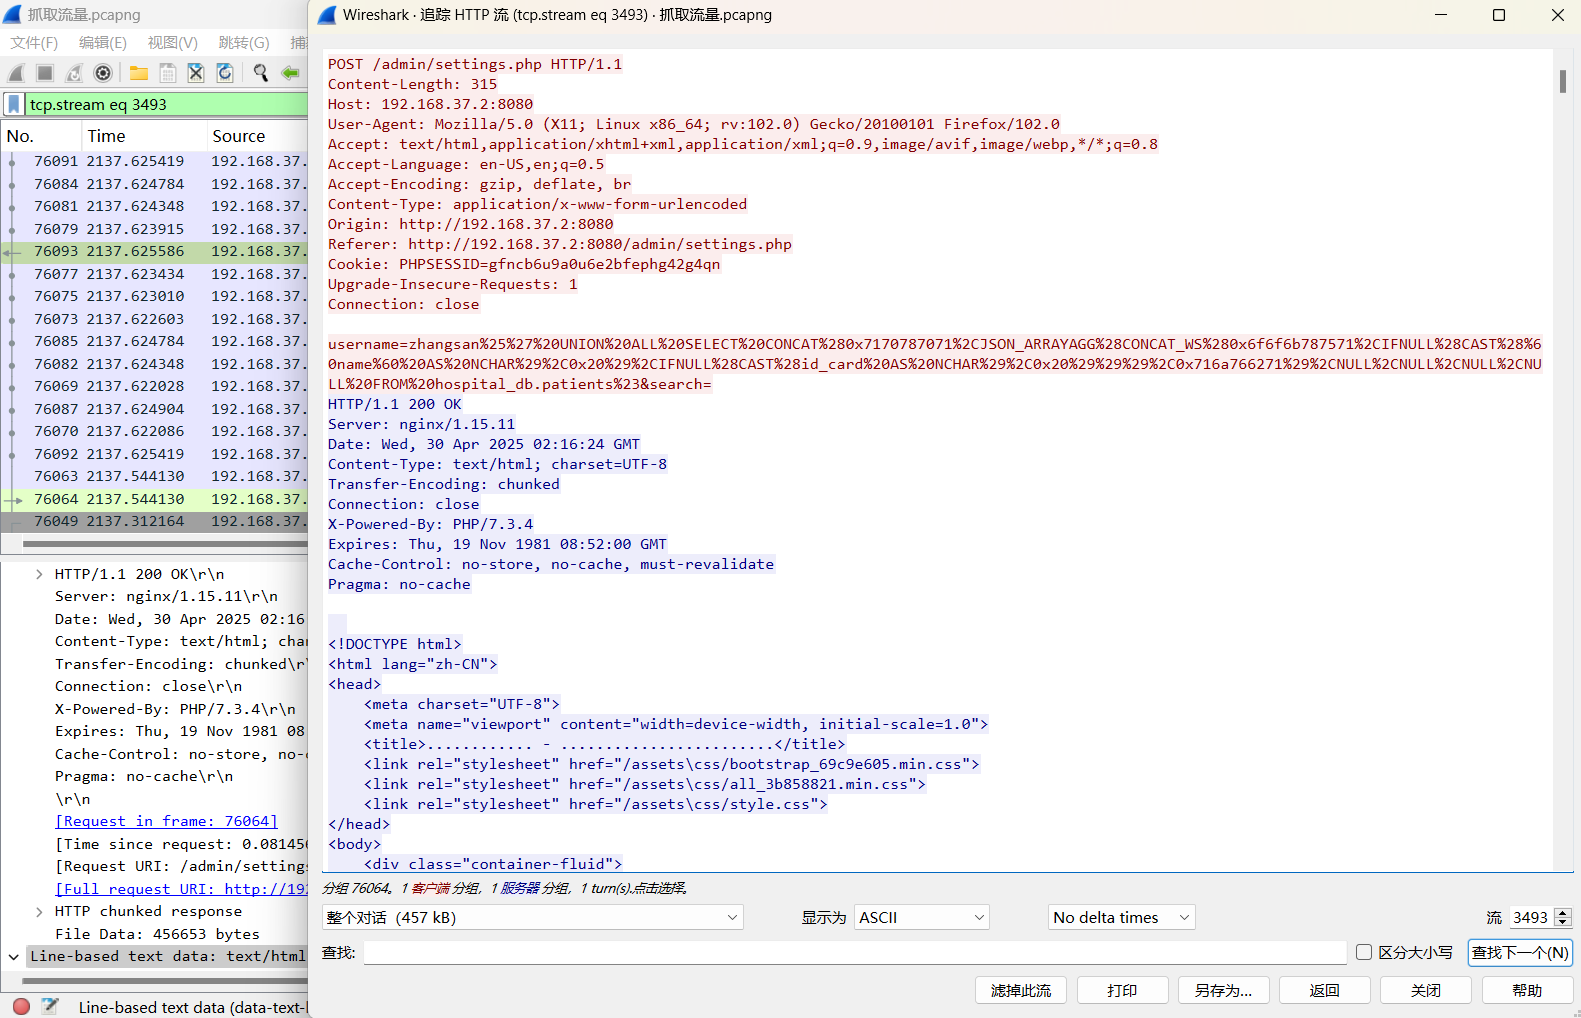Click the 返回 button
This screenshot has width=1581, height=1018.
[x=1325, y=990]
